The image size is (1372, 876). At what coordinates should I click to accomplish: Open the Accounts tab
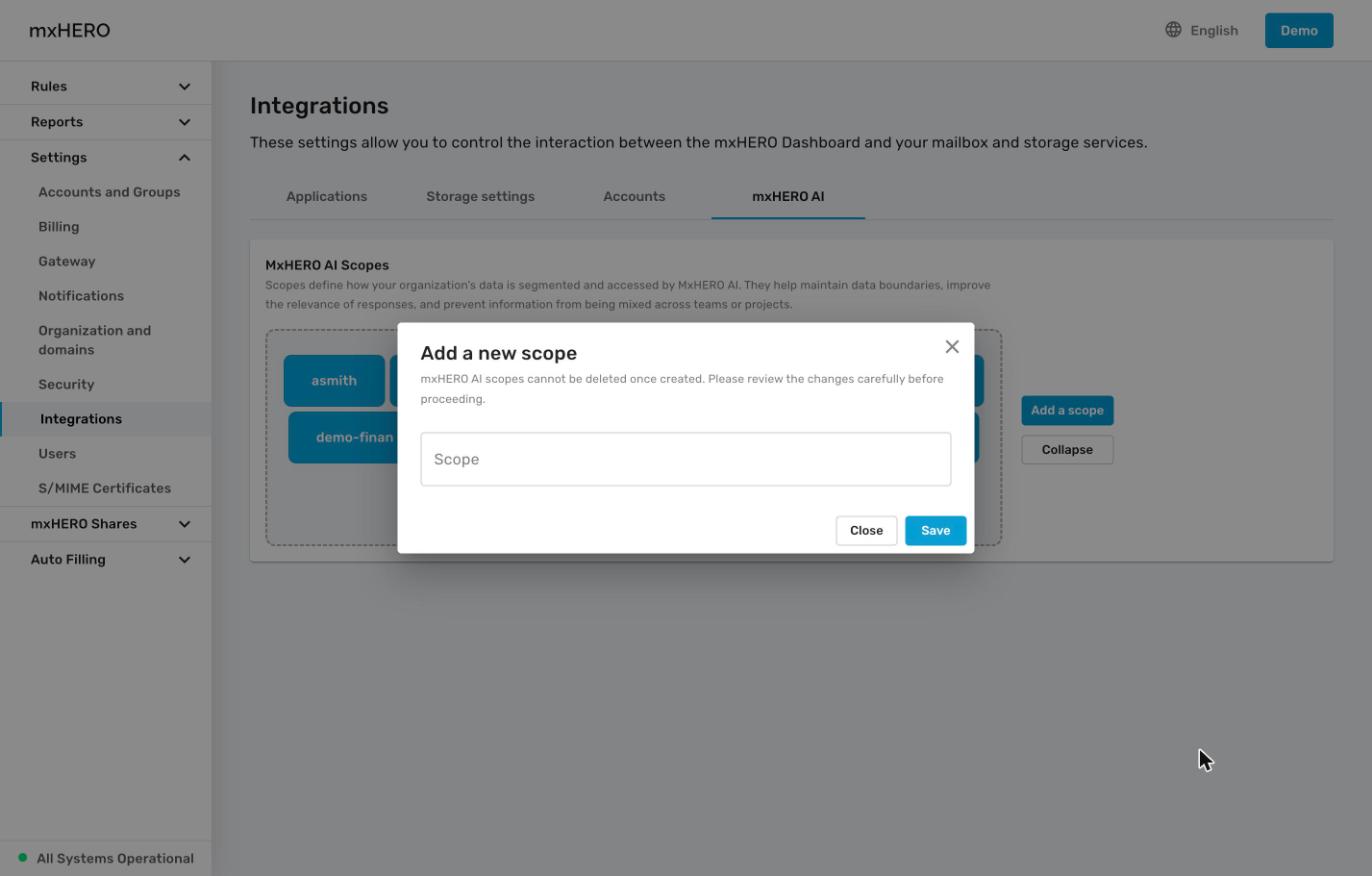click(x=634, y=197)
